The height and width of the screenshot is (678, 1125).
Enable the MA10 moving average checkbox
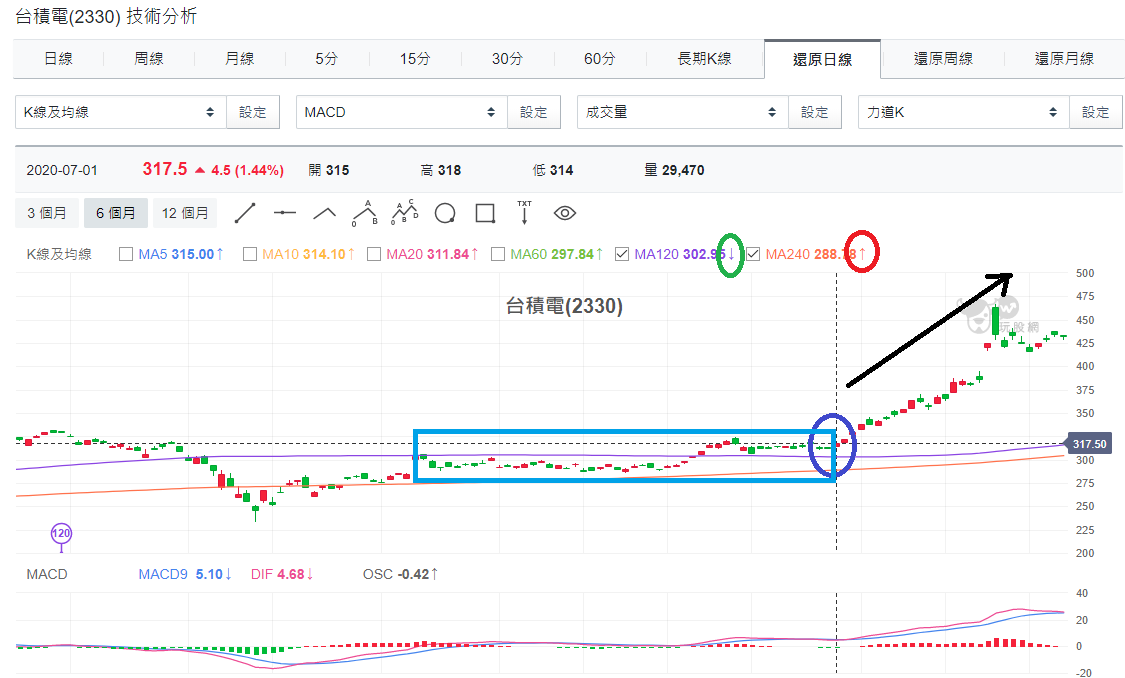pos(250,254)
